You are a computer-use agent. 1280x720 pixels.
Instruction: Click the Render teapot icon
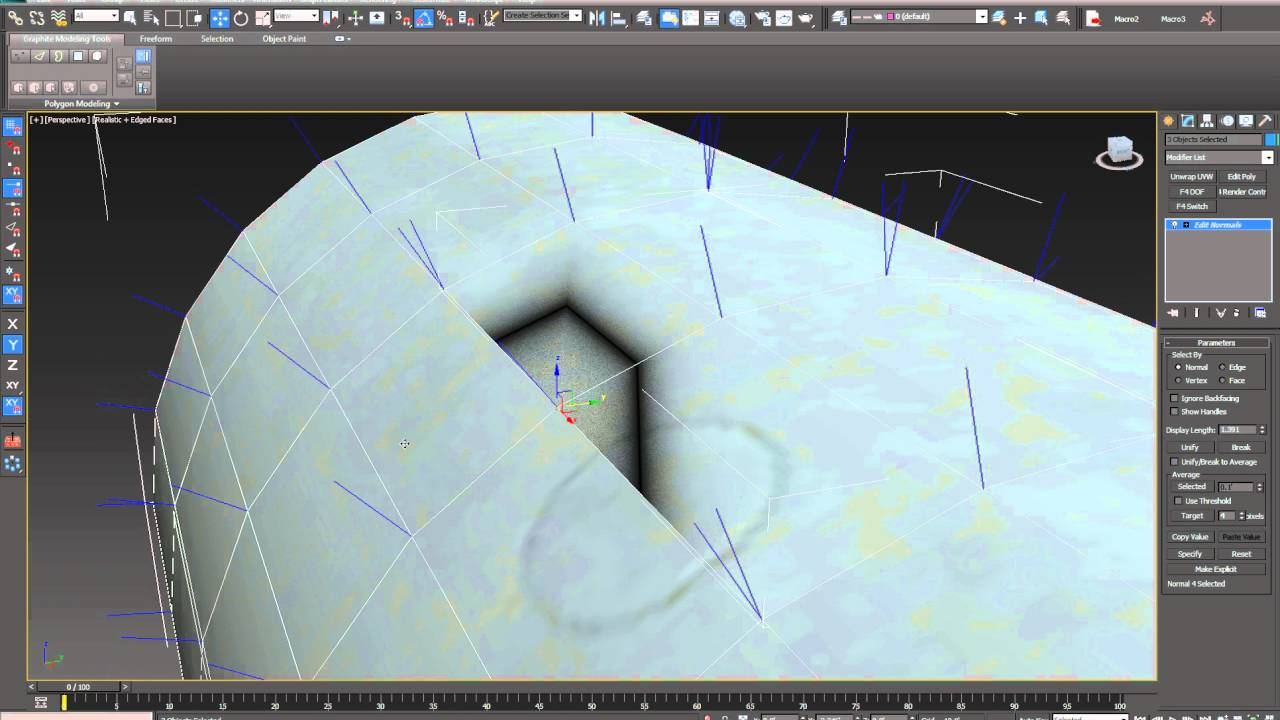pos(806,17)
